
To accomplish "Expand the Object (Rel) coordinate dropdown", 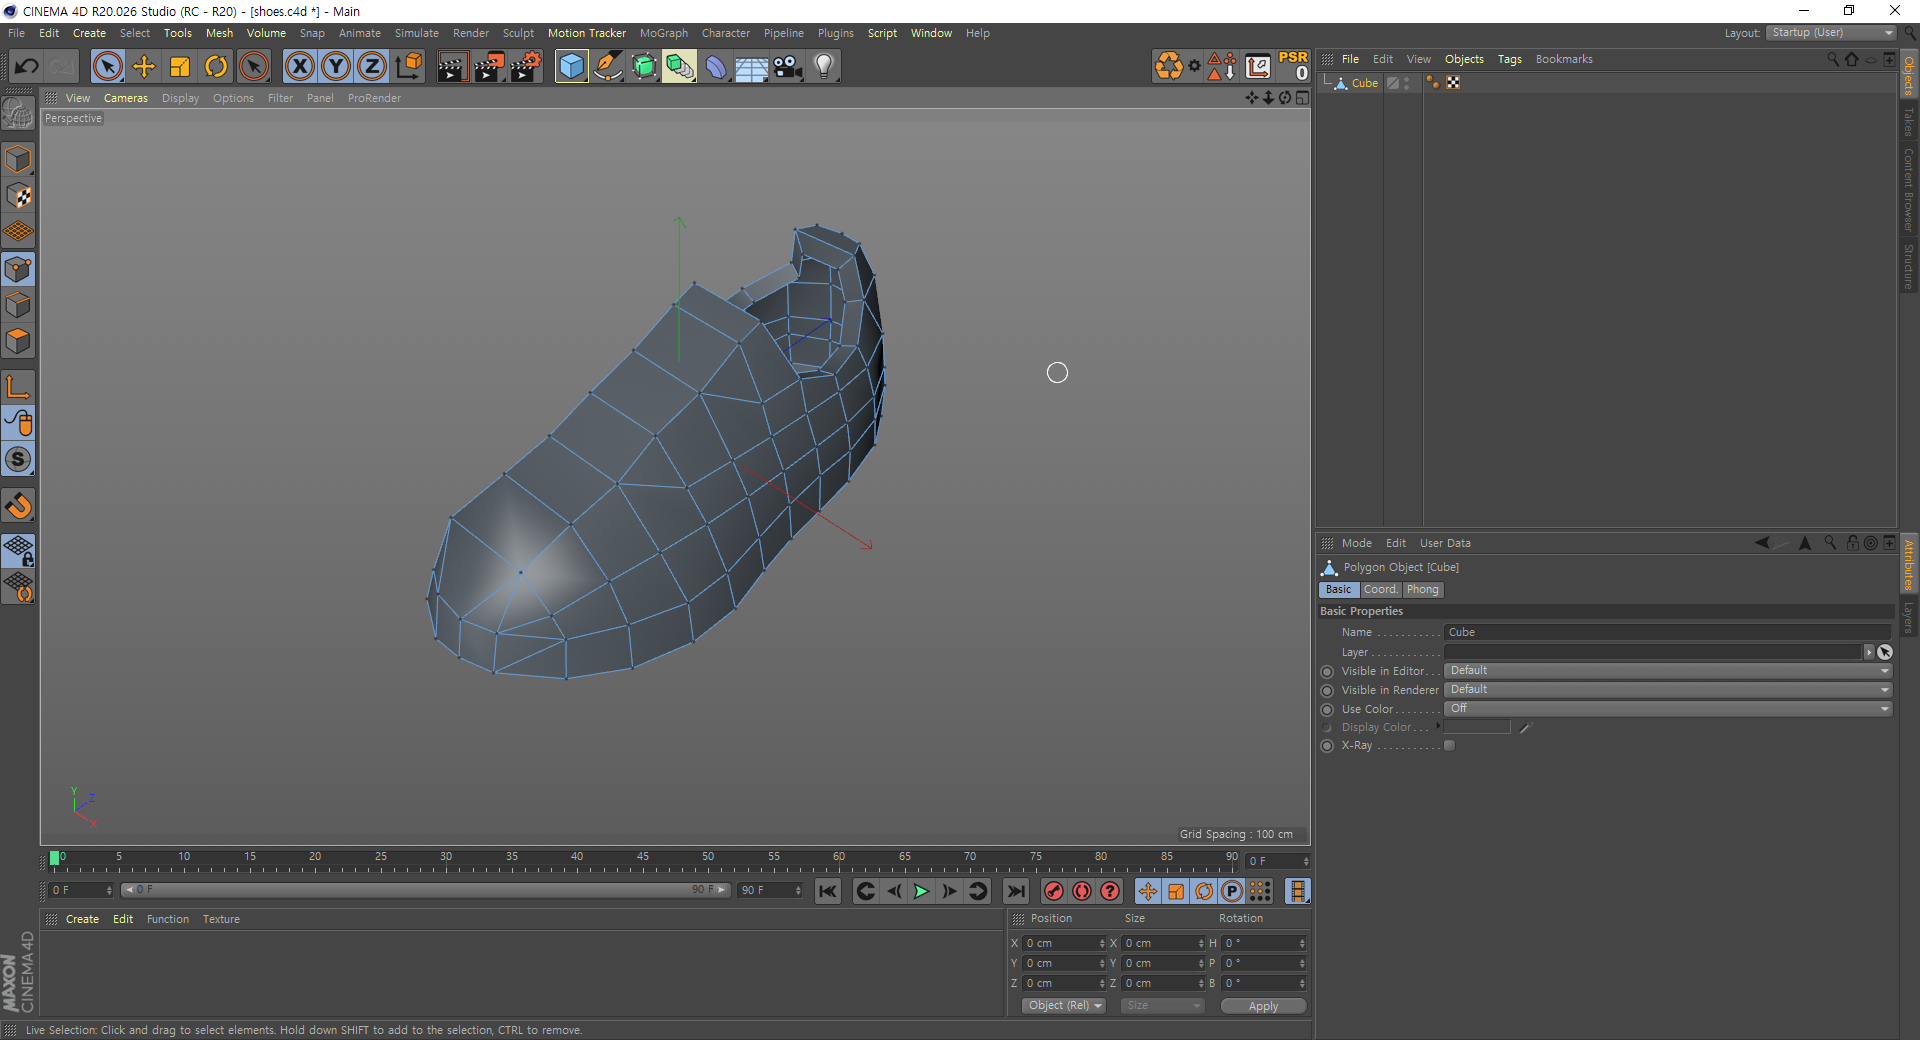I will tap(1064, 1006).
